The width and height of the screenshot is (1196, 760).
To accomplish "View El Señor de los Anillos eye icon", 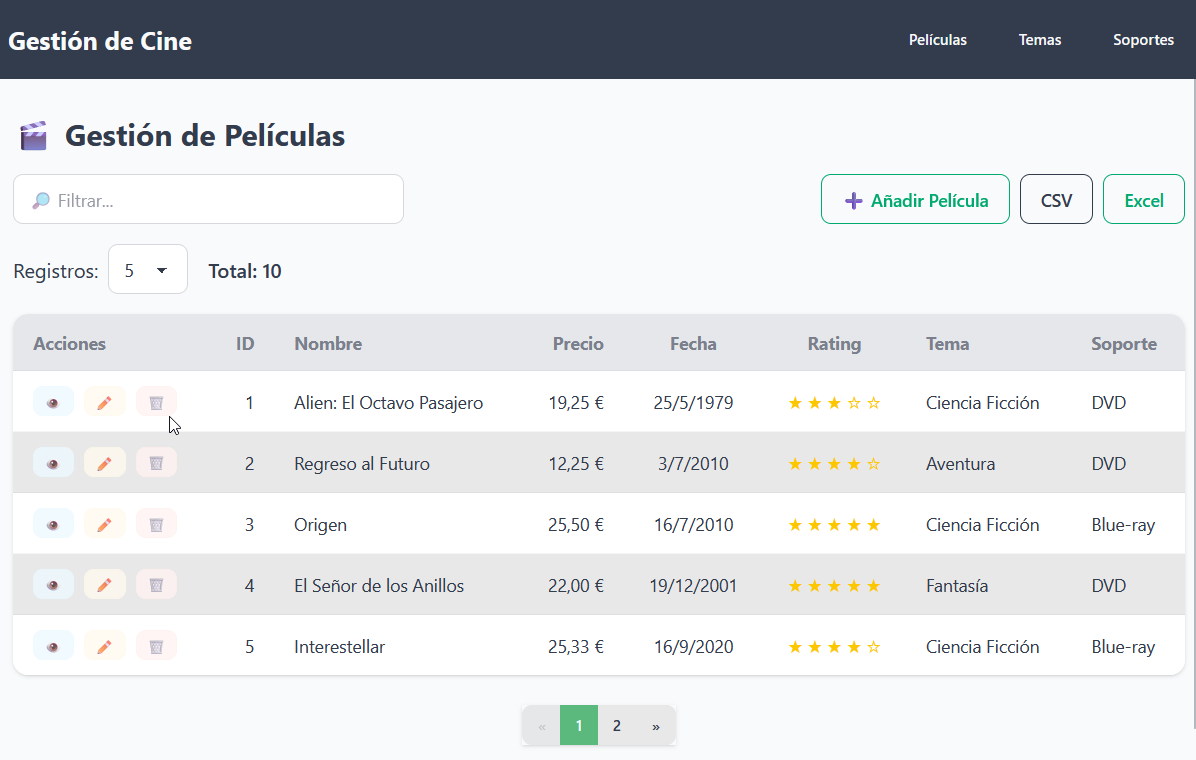I will 53,585.
